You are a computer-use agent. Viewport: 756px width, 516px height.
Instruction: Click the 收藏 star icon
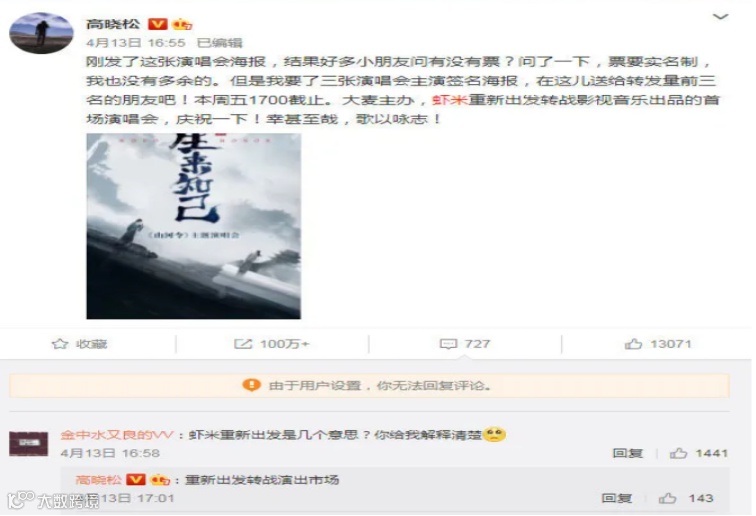coord(60,344)
